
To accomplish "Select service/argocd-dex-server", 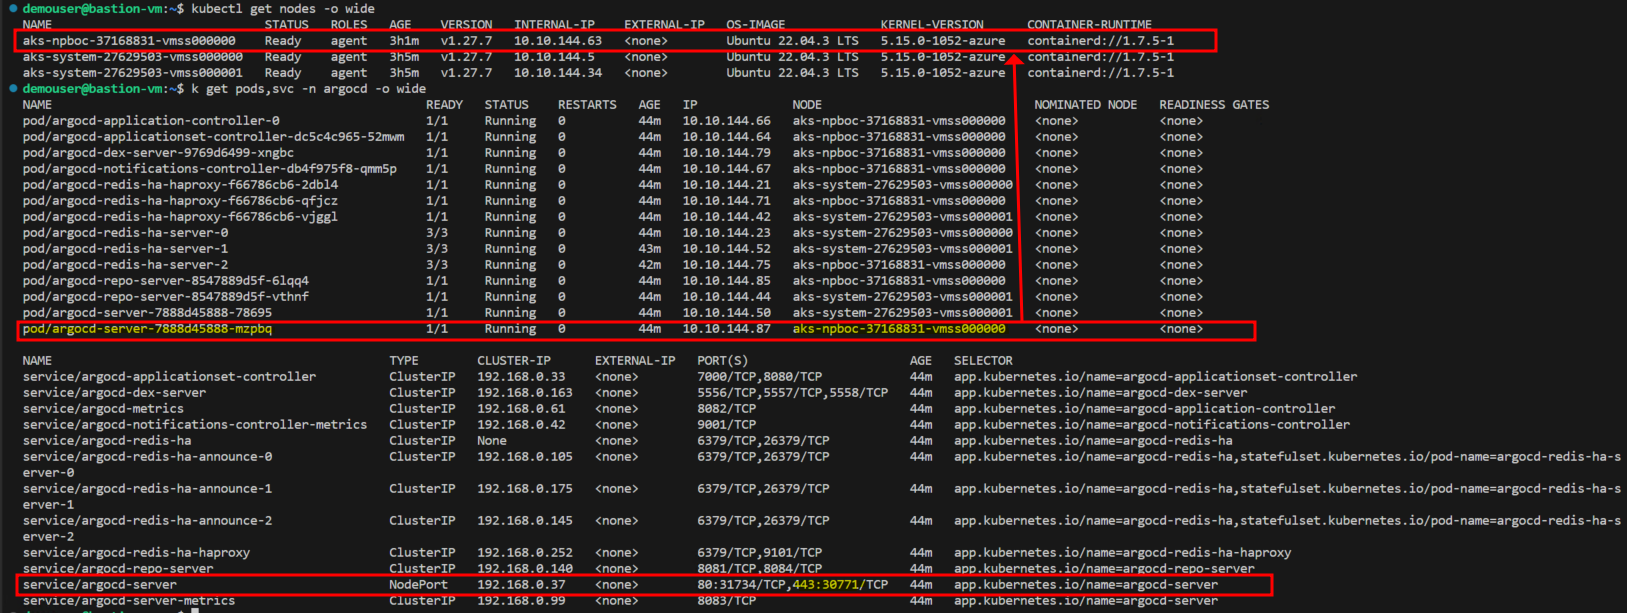I will coord(114,393).
